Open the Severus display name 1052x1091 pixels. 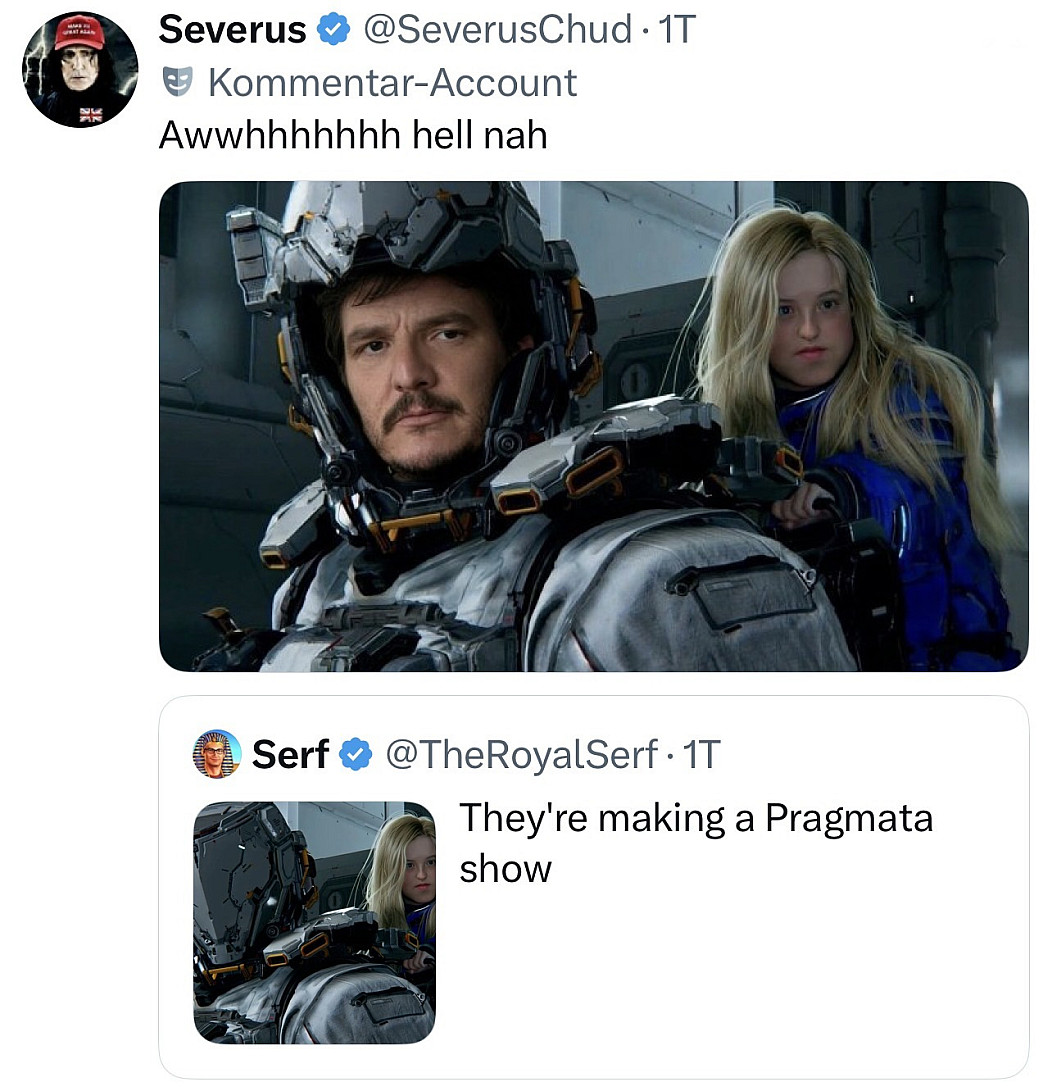tap(232, 30)
